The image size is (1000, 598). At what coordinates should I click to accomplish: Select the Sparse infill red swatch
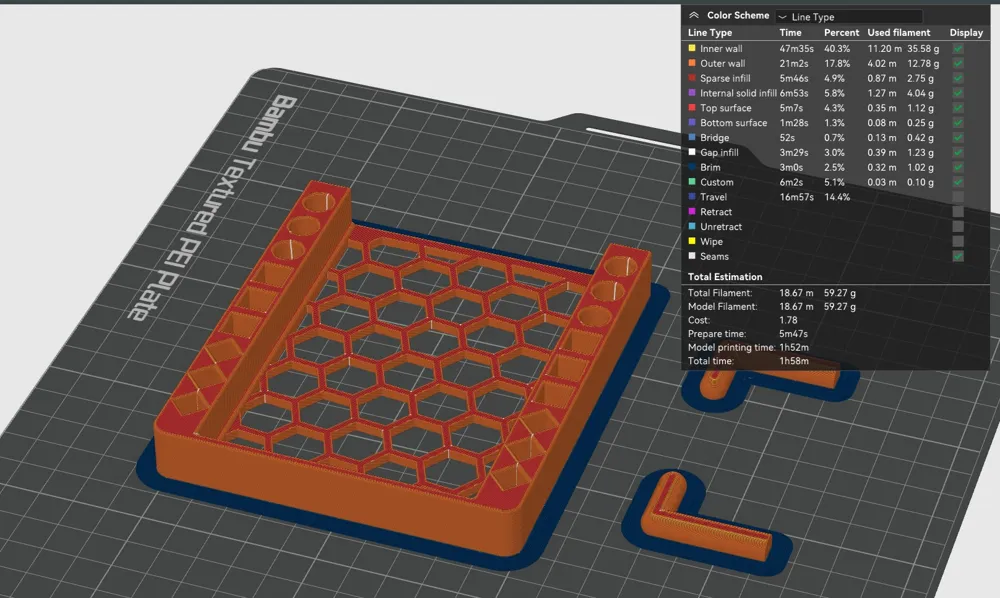tap(692, 78)
